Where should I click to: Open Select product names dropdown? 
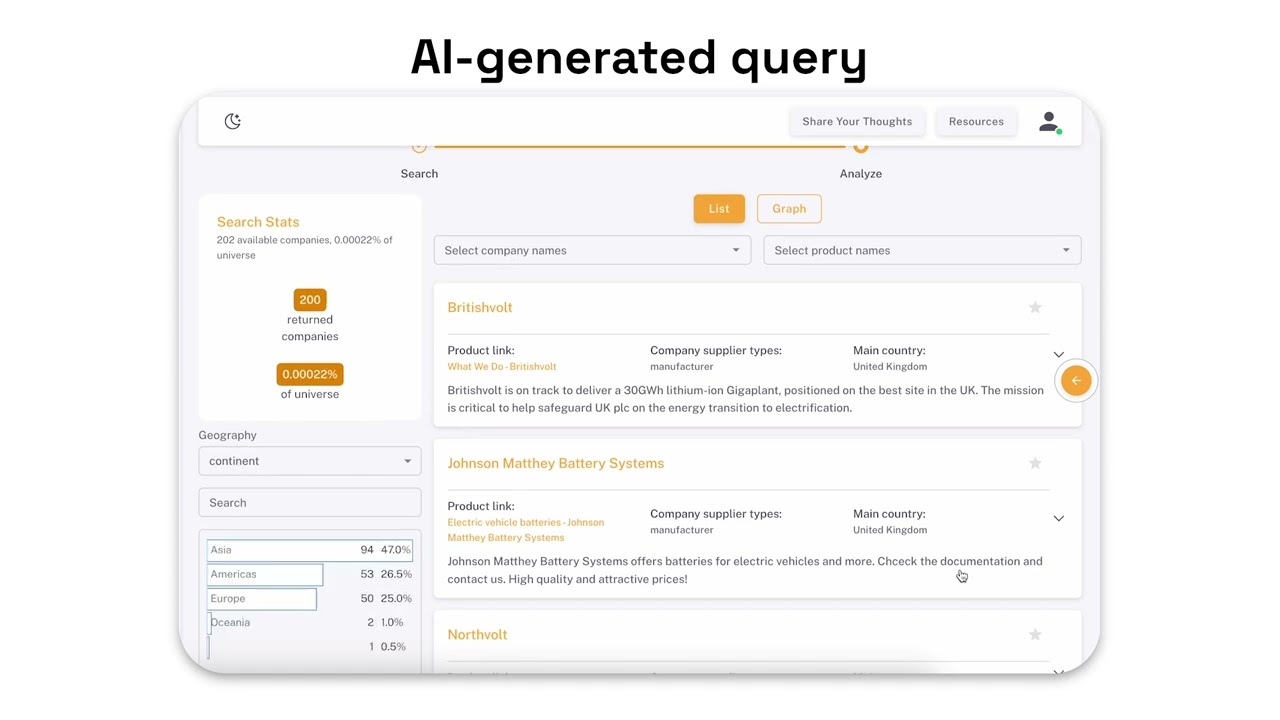coord(922,250)
